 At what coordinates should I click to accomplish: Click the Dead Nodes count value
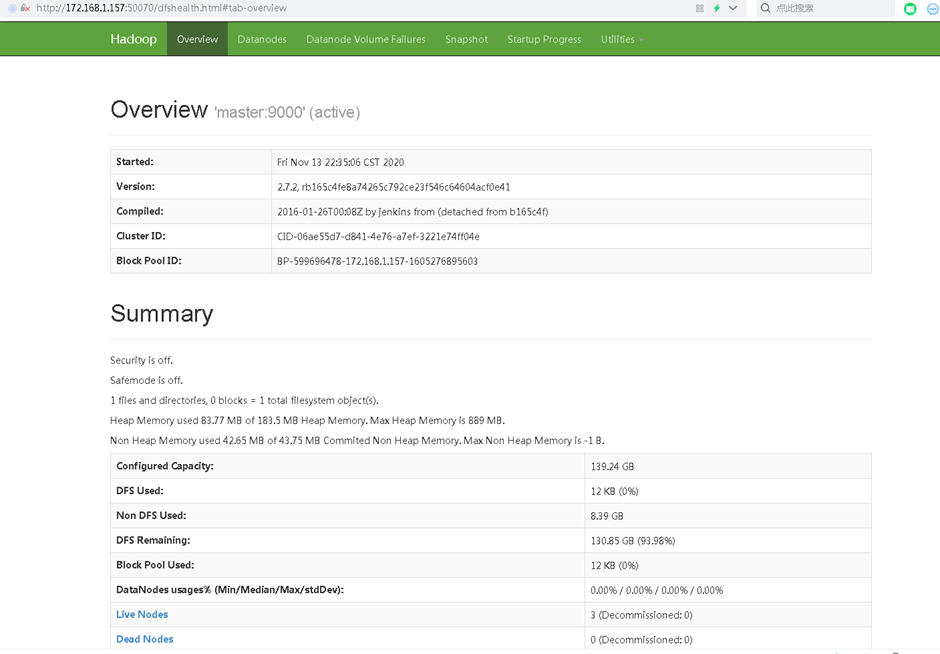pos(641,640)
